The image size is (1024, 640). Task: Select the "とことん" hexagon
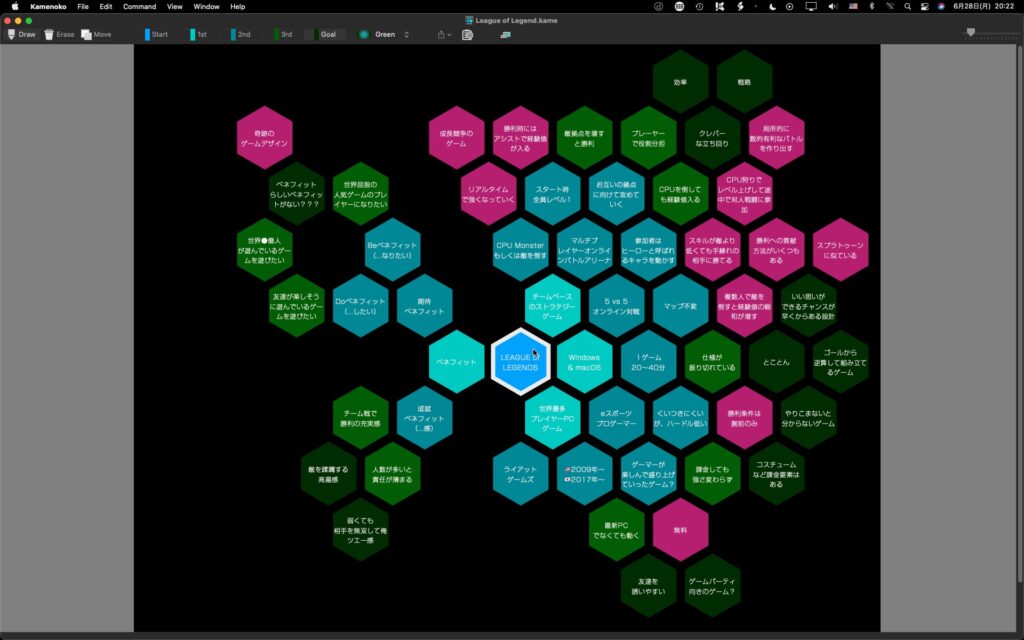(x=776, y=362)
